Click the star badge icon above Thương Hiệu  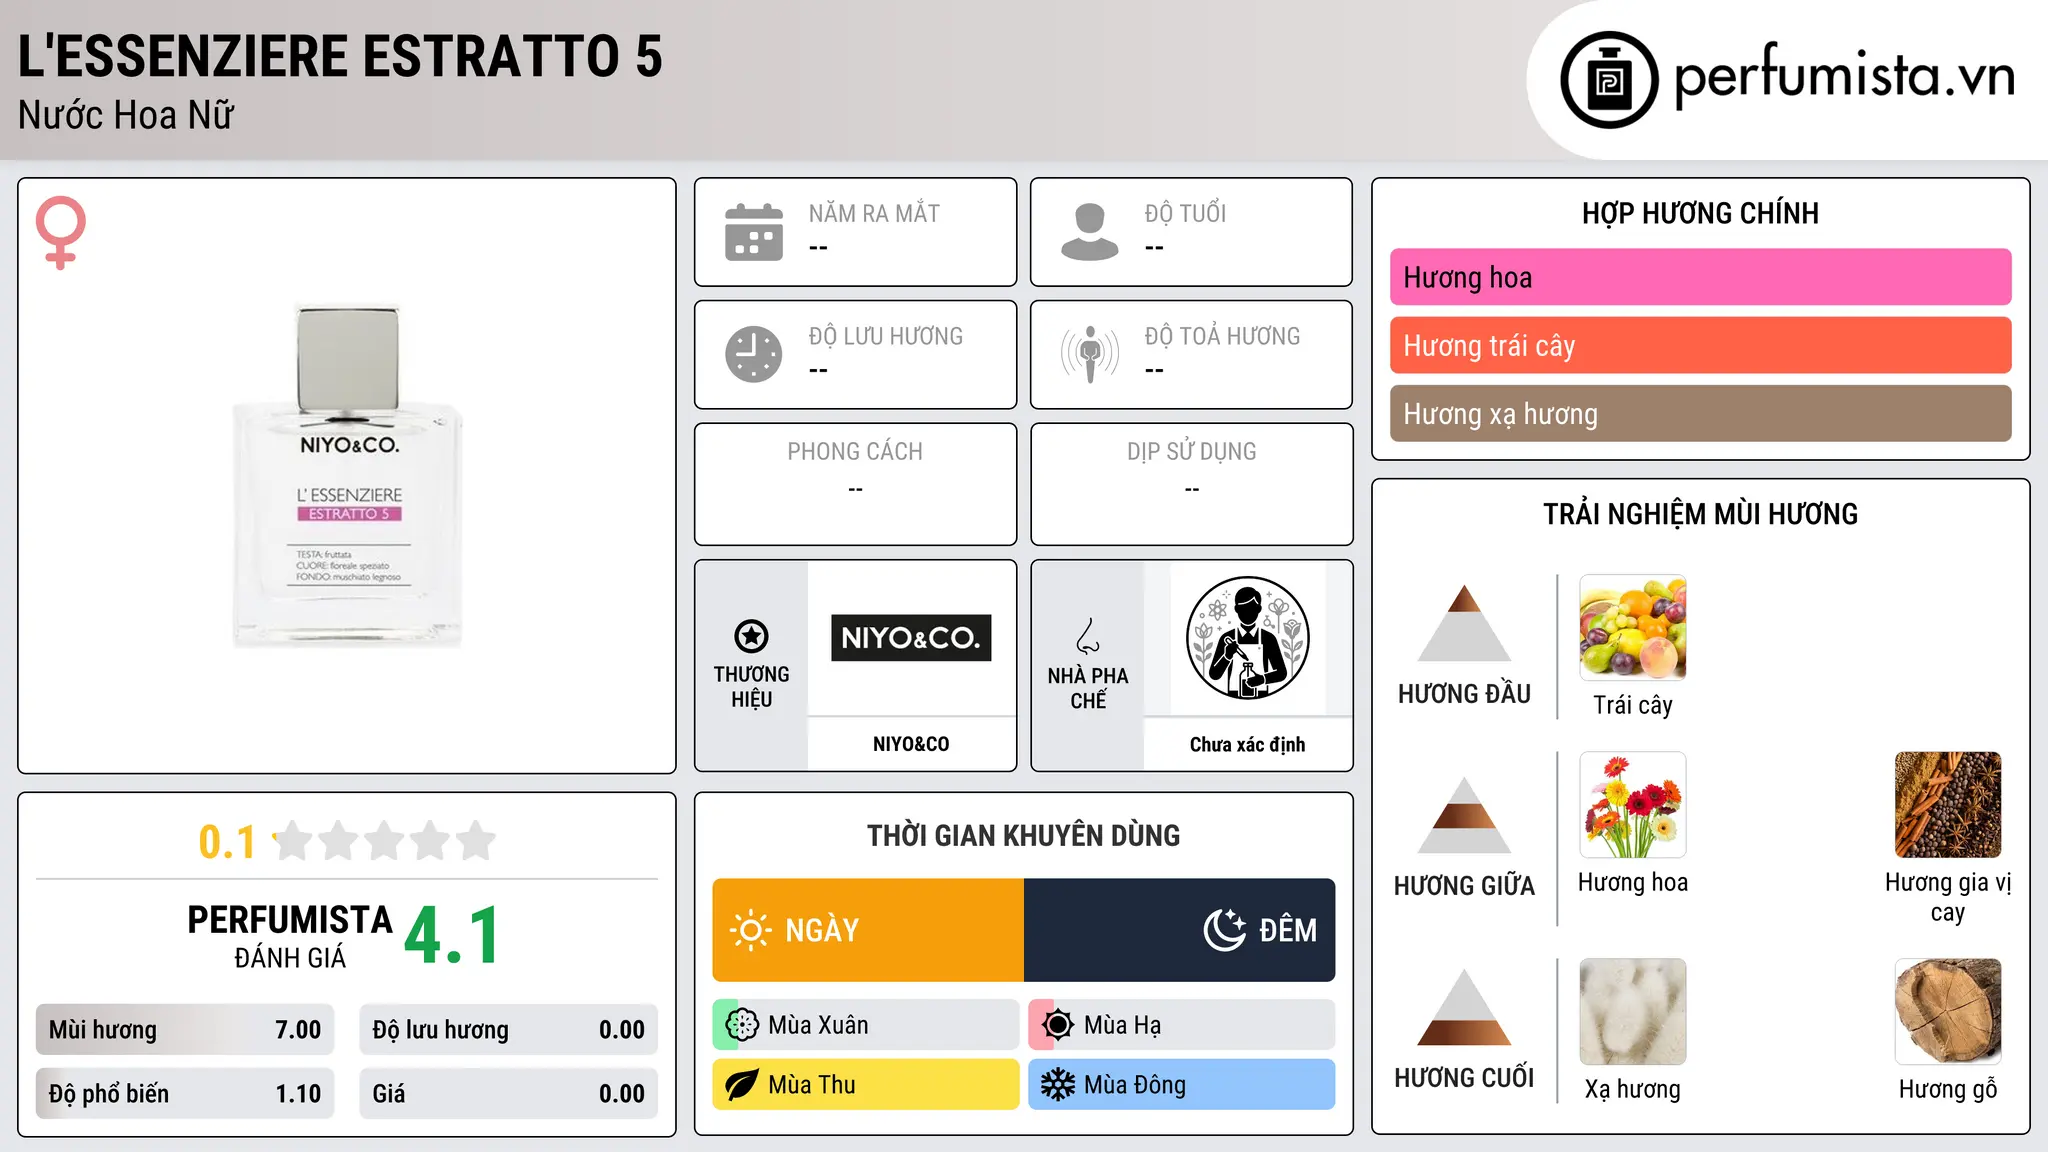coord(751,636)
